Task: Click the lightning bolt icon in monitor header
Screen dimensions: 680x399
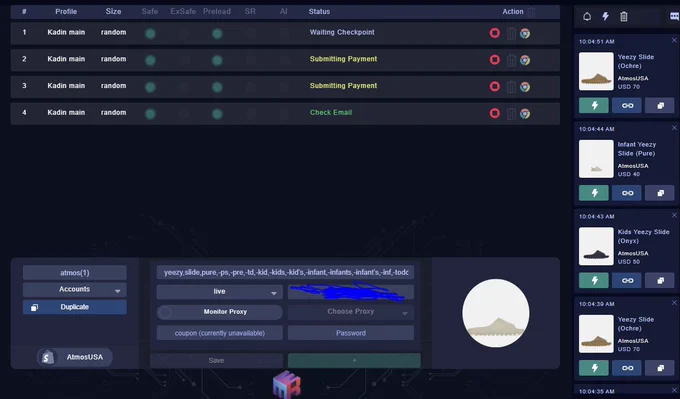Action: tap(605, 16)
